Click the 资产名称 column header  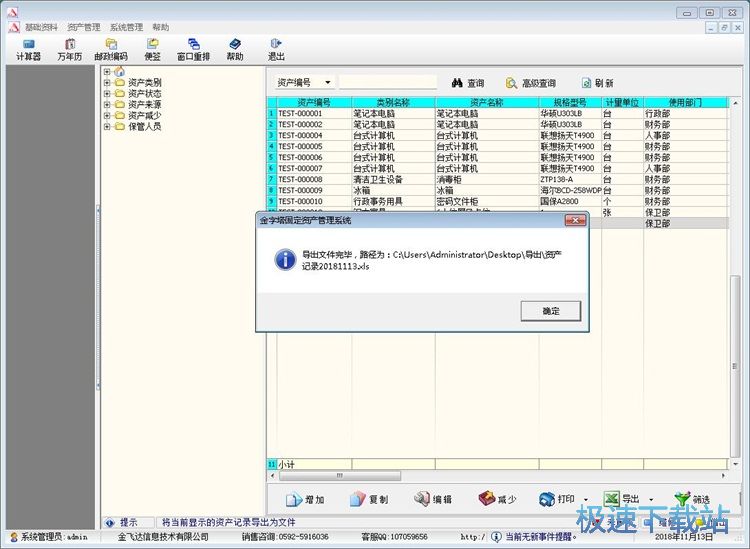point(487,102)
